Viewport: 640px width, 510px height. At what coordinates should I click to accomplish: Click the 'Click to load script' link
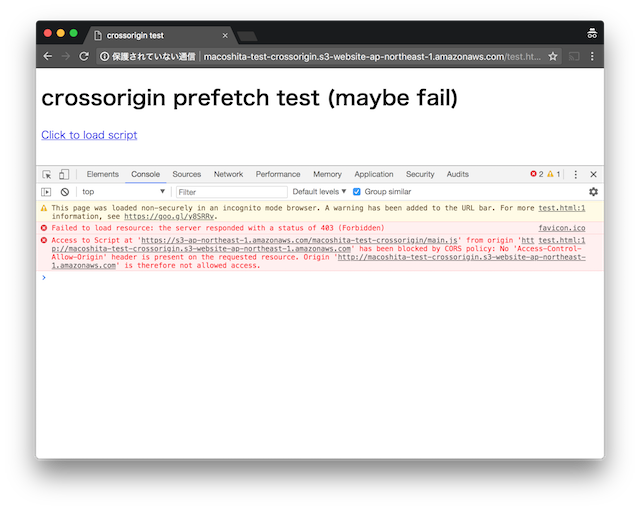[x=89, y=135]
